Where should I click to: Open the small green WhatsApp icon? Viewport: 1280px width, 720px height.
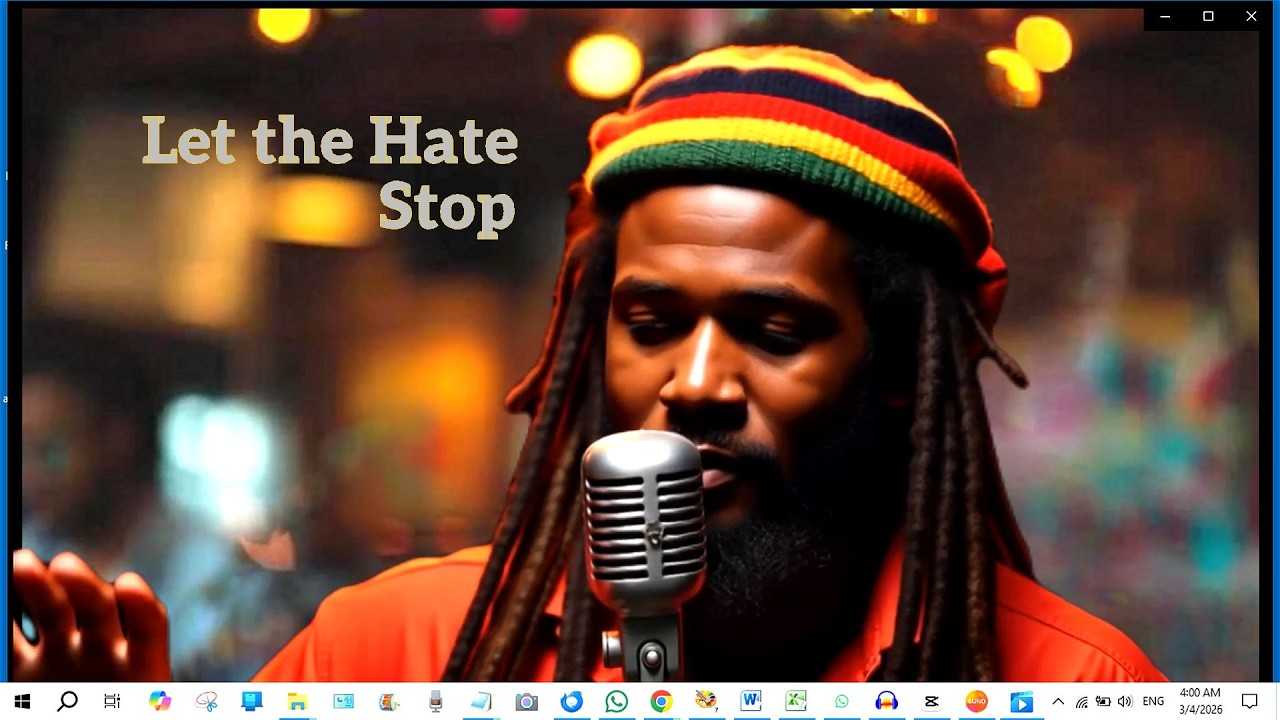tap(841, 701)
